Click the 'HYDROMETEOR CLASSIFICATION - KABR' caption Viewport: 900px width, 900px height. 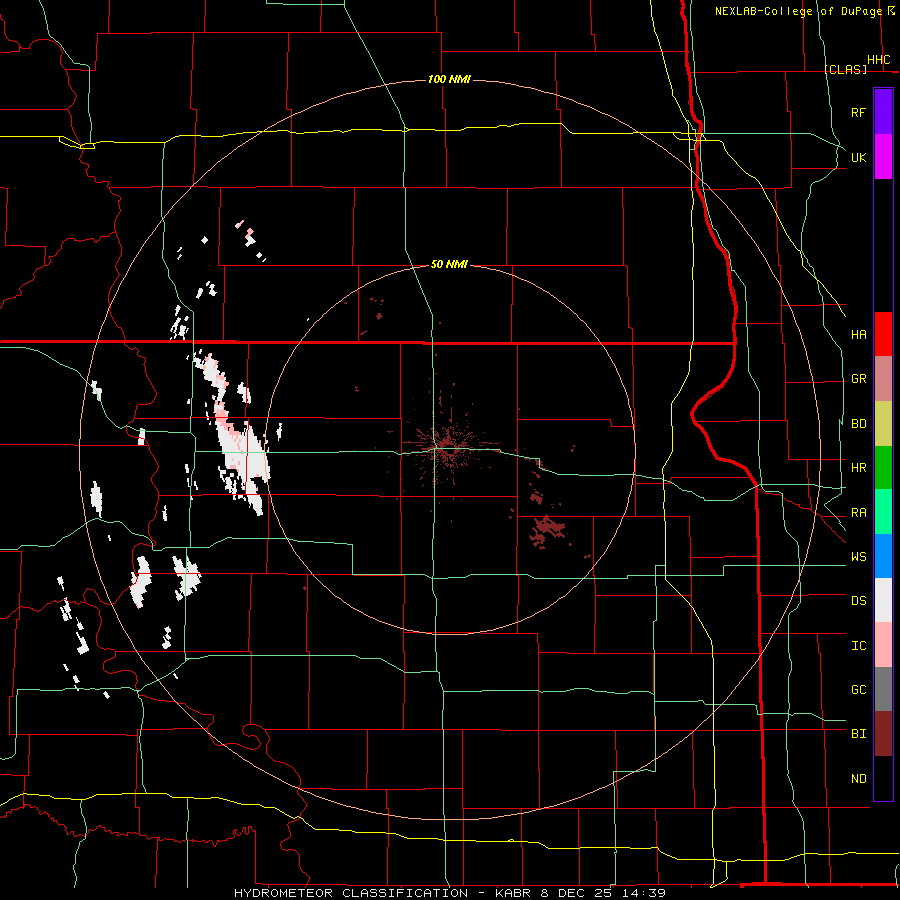click(382, 893)
